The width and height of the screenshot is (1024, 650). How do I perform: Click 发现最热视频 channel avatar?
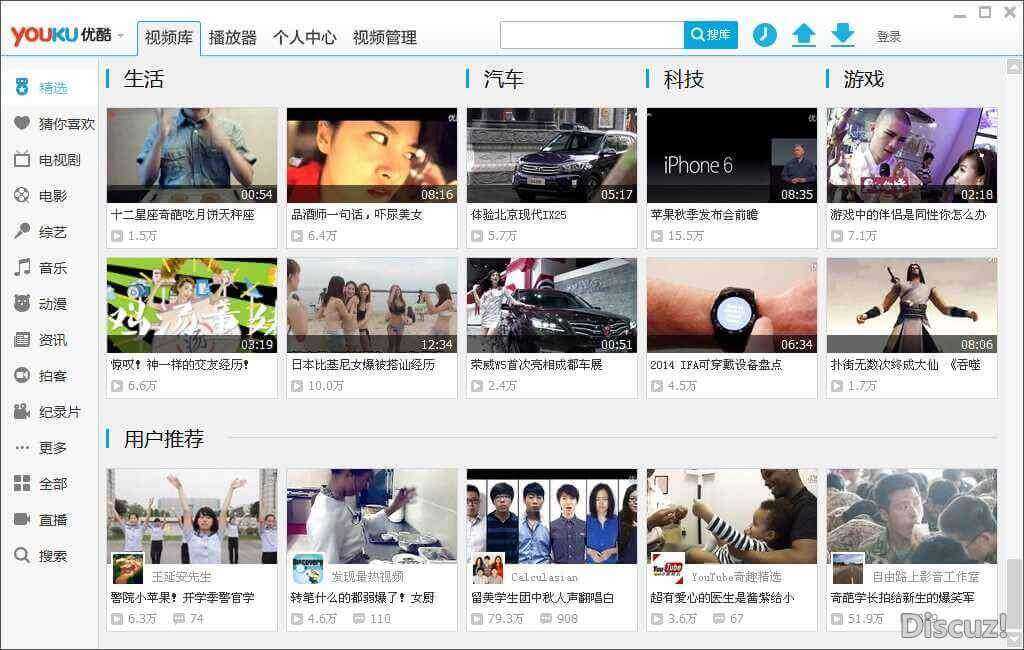point(308,568)
